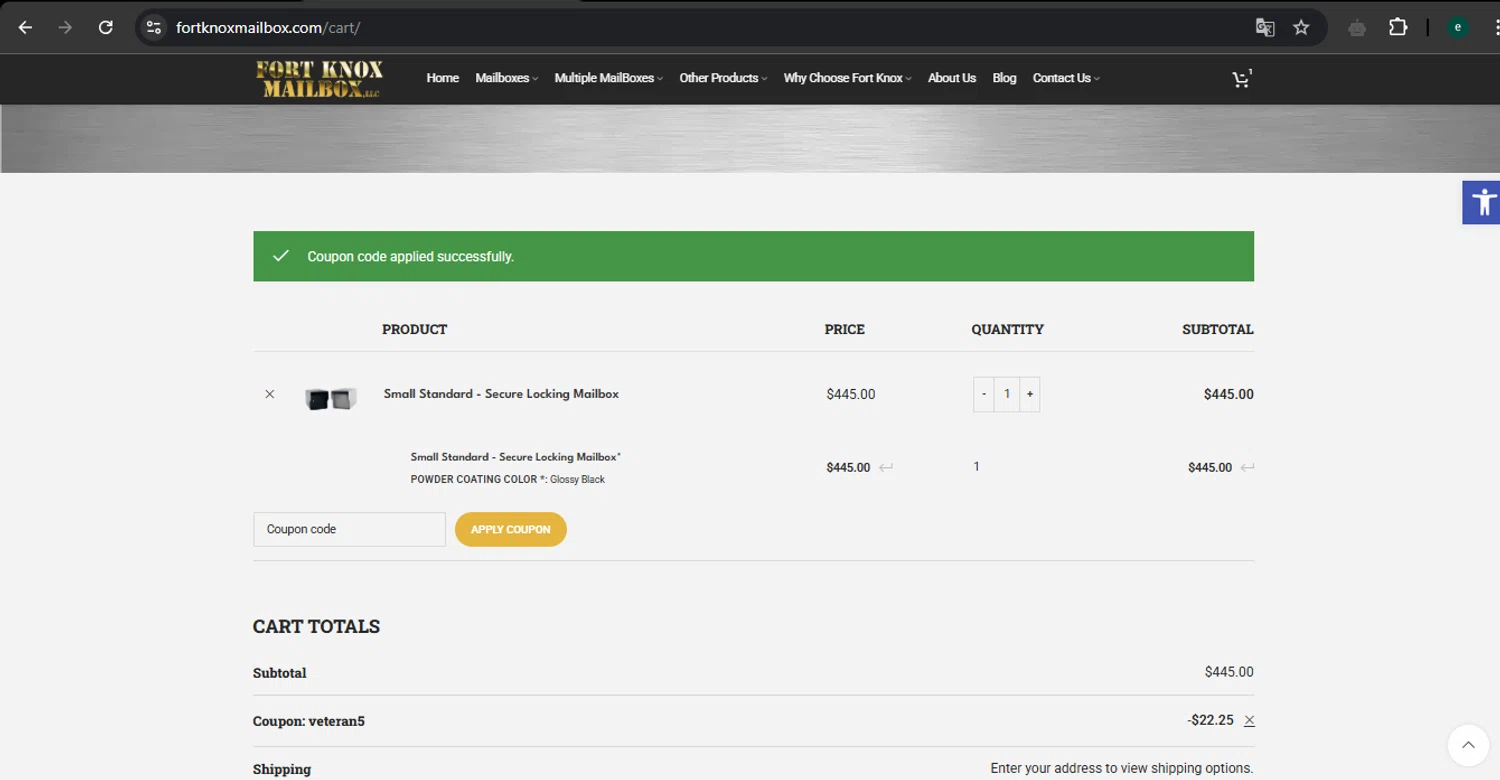
Task: Click the CART TOTALS heading
Action: pyautogui.click(x=316, y=627)
